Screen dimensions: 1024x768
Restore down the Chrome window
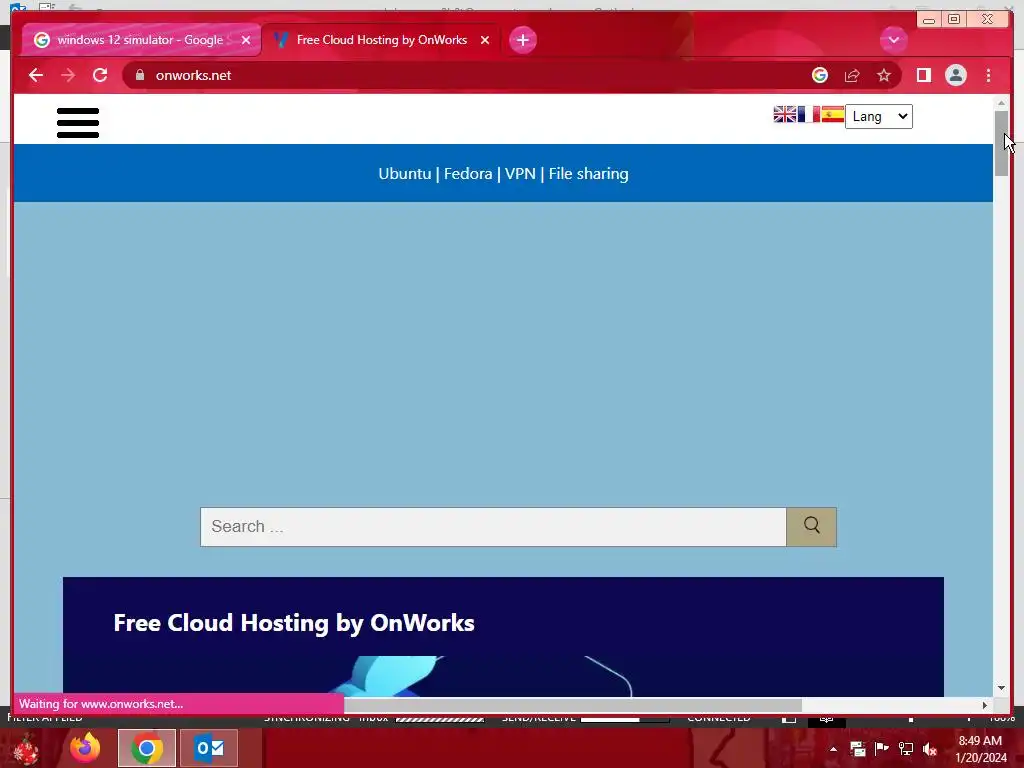[954, 20]
